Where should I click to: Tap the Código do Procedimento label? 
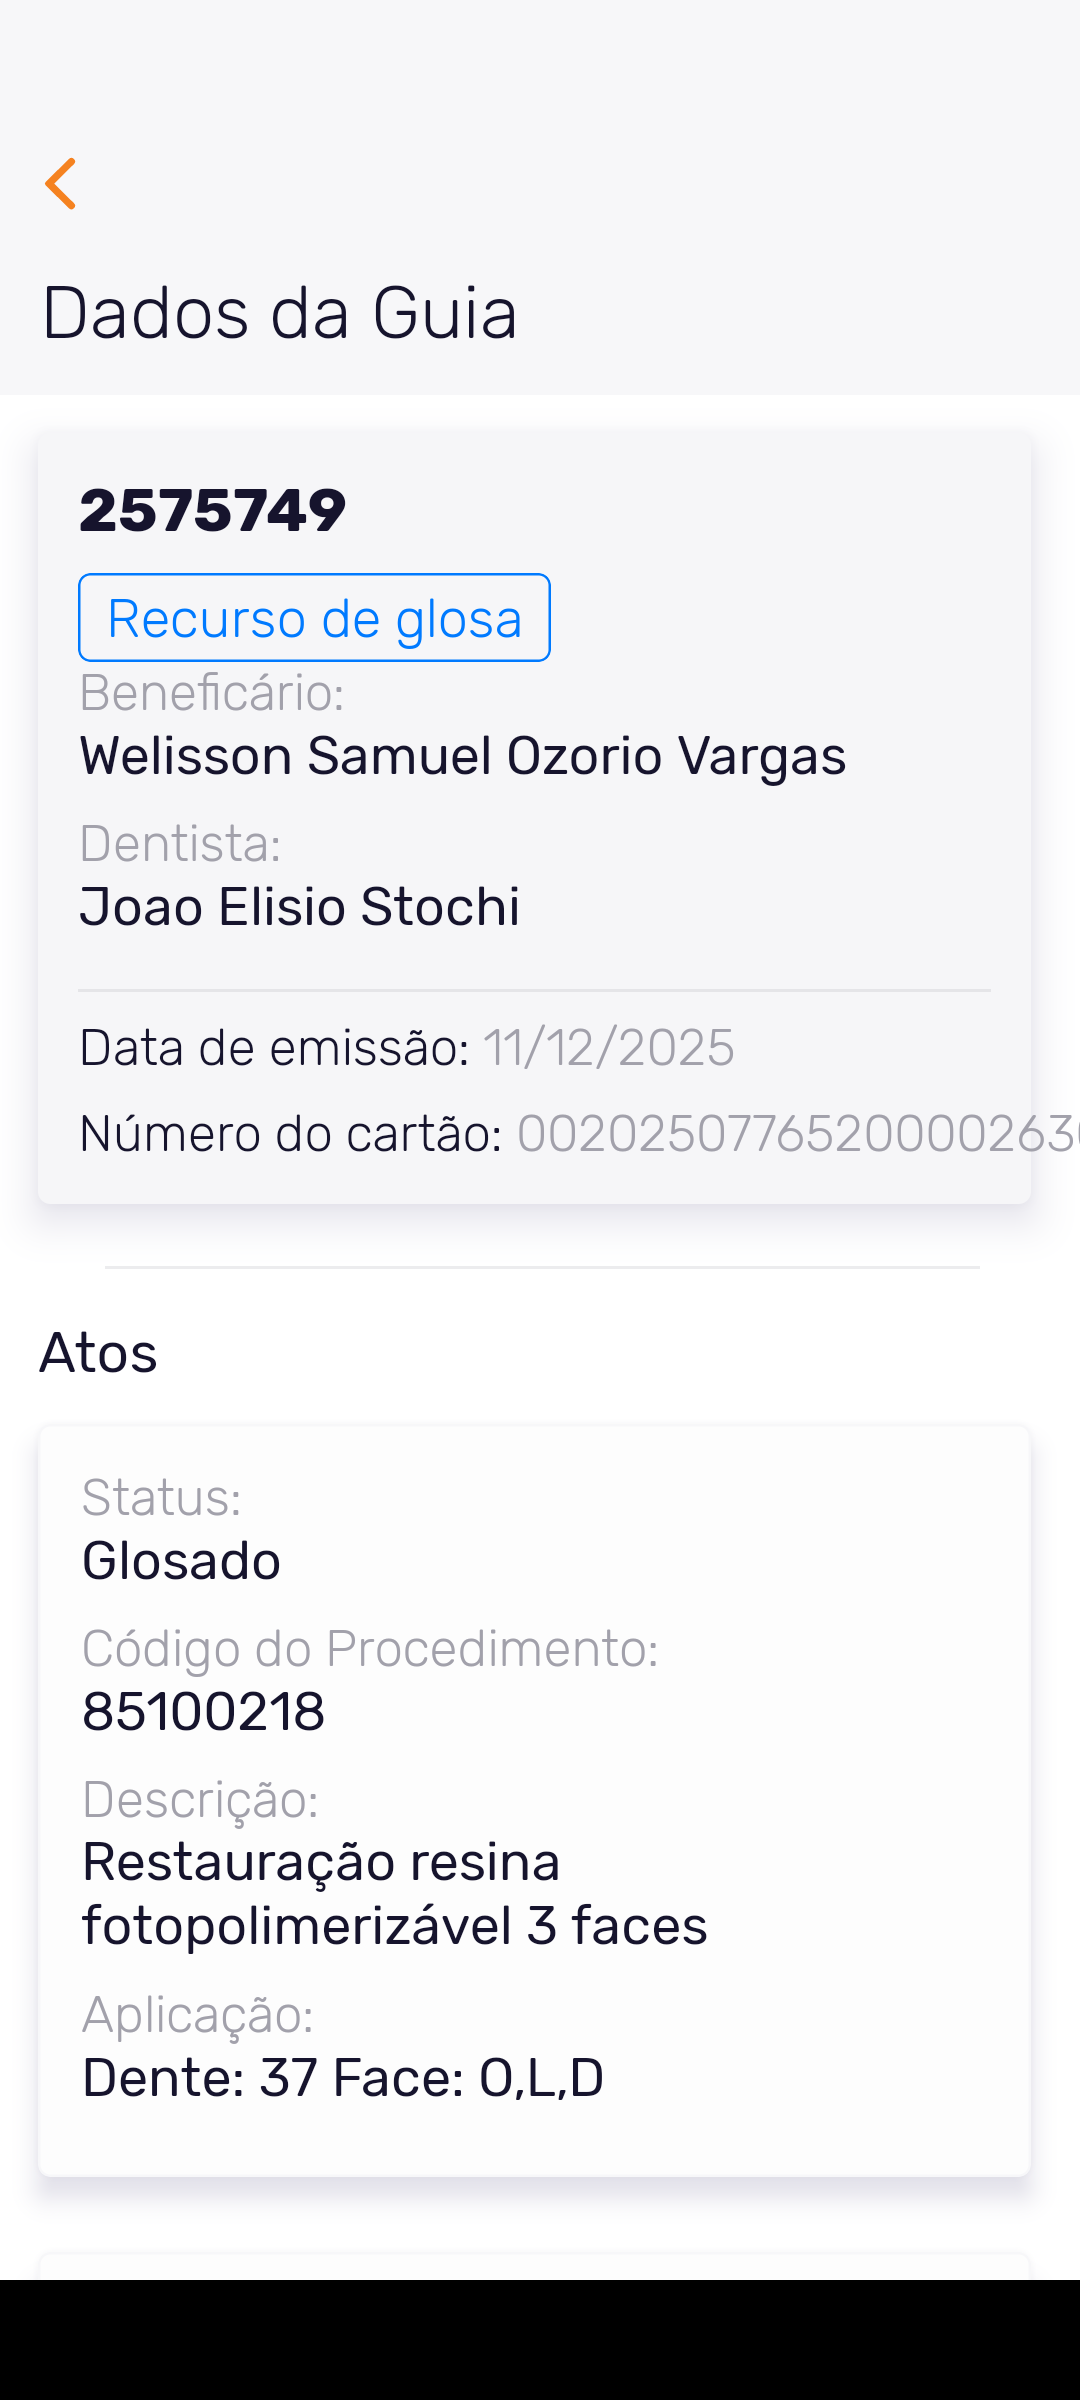coord(370,1649)
